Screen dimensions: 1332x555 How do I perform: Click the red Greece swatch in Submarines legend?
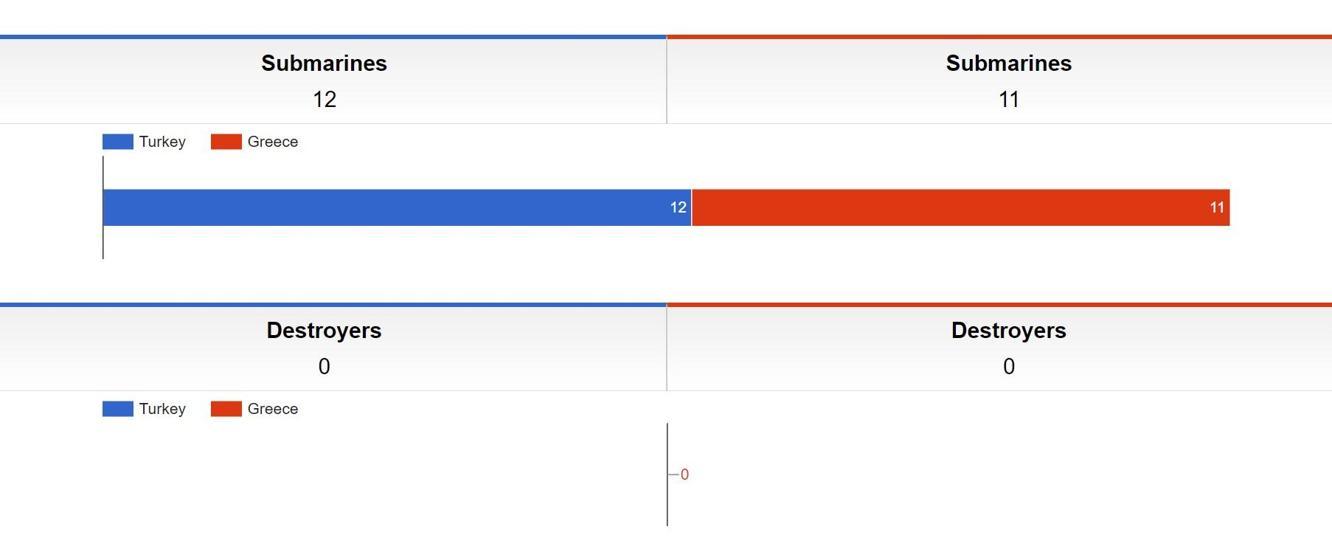coord(226,142)
